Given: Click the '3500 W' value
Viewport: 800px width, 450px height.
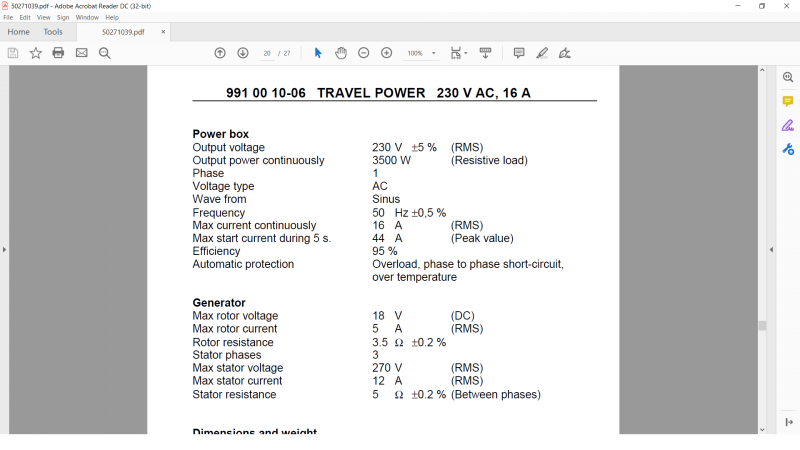Looking at the screenshot, I should click(391, 160).
